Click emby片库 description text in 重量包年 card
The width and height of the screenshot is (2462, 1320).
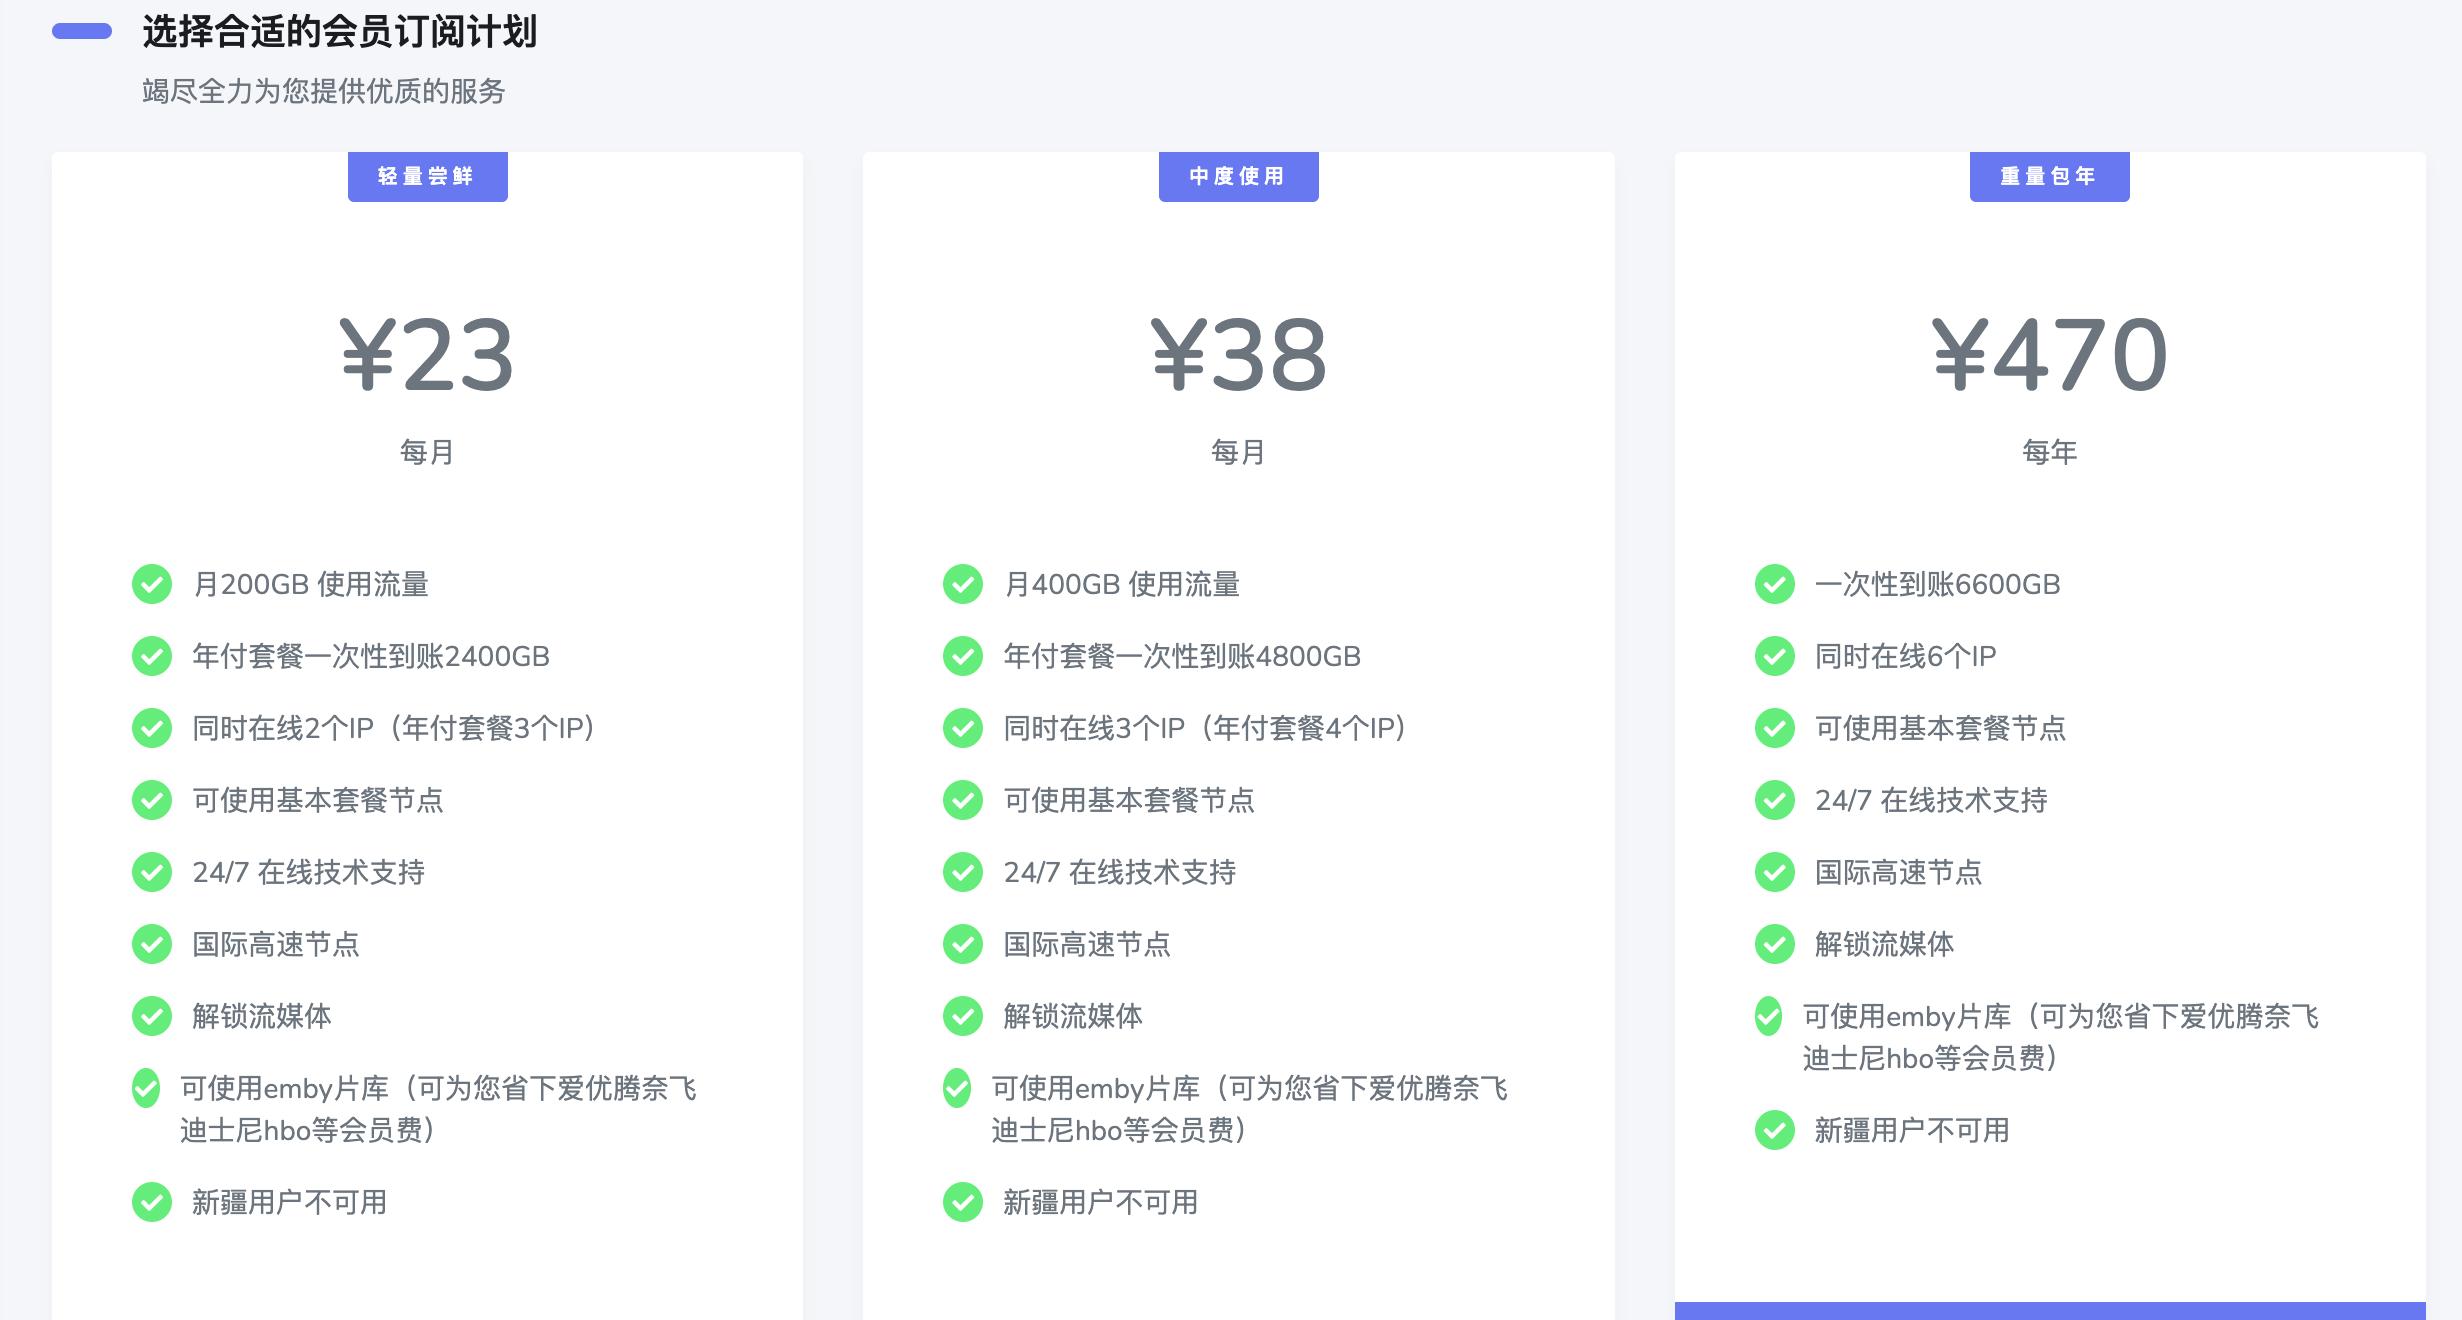pos(2061,1037)
